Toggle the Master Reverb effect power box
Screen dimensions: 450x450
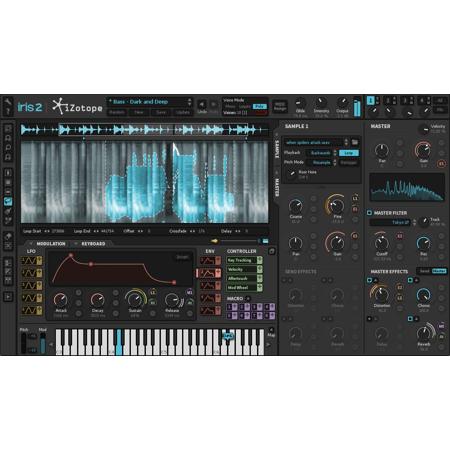pyautogui.click(x=410, y=319)
